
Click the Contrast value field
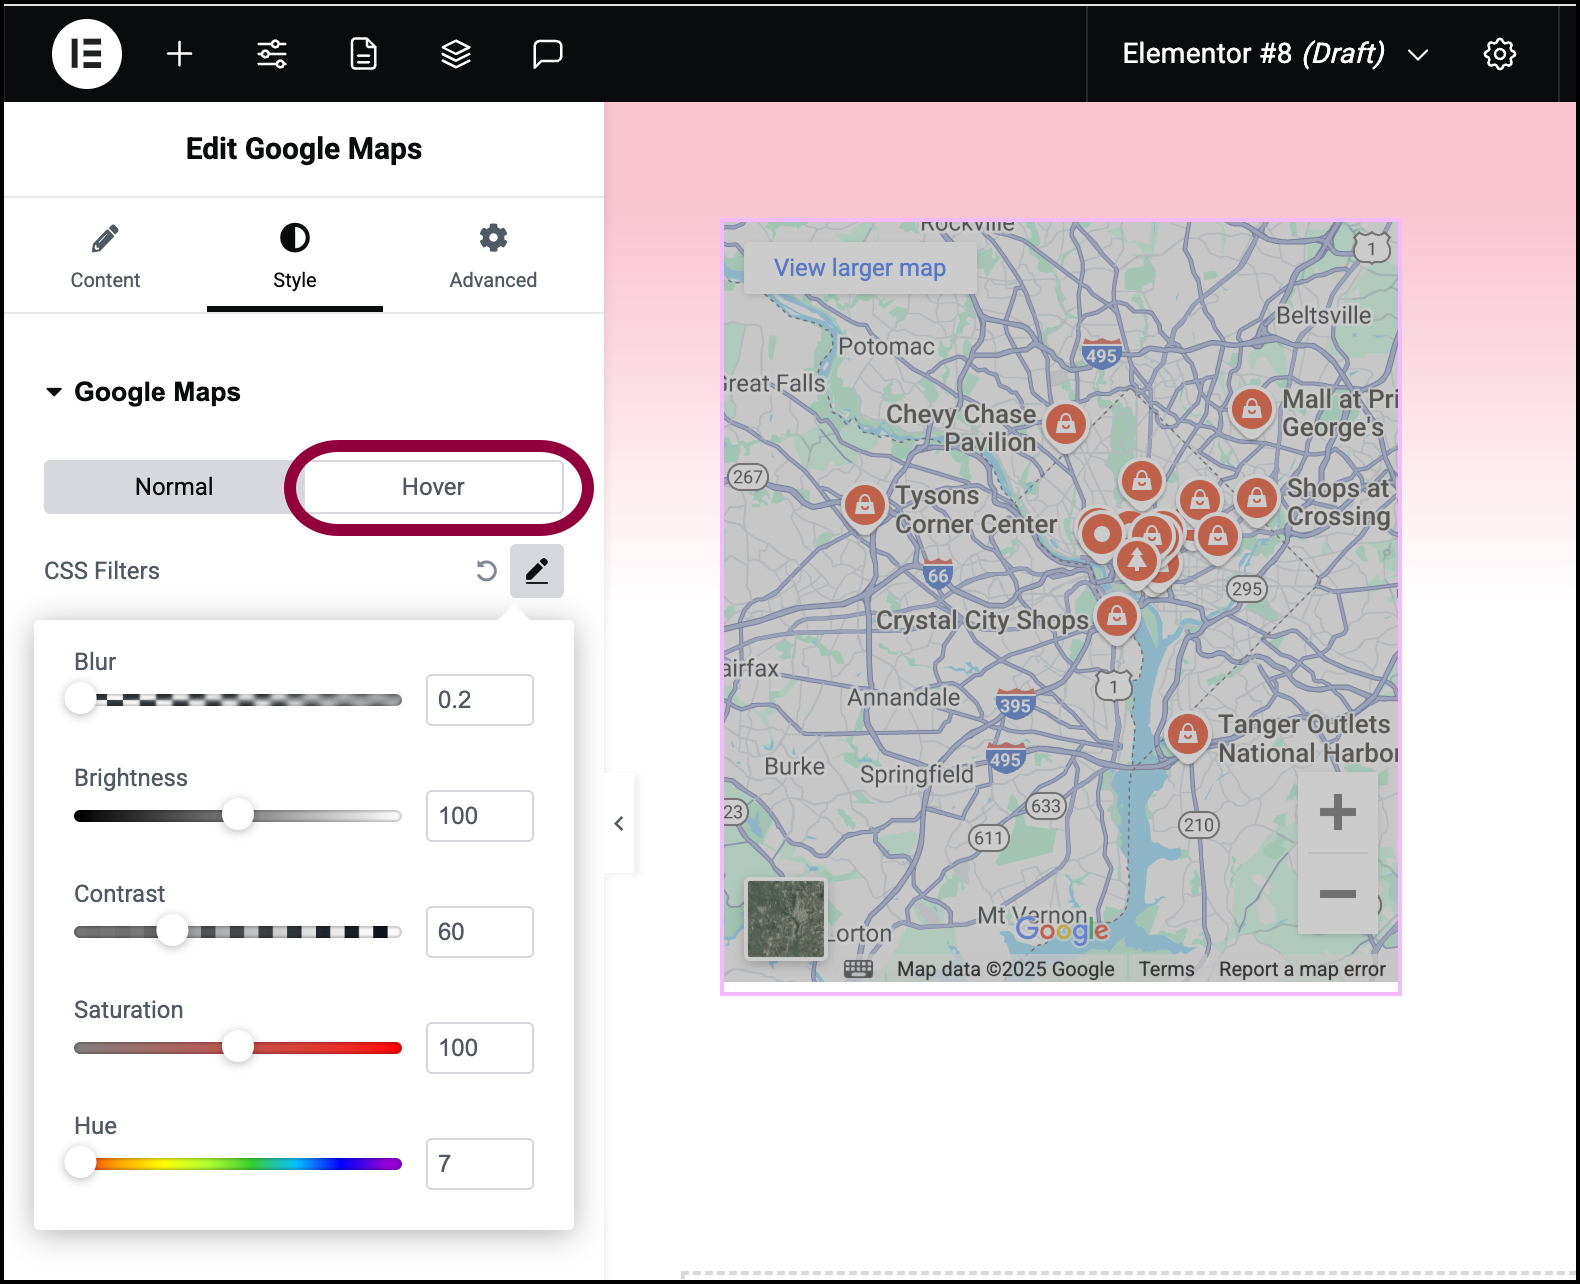[480, 932]
